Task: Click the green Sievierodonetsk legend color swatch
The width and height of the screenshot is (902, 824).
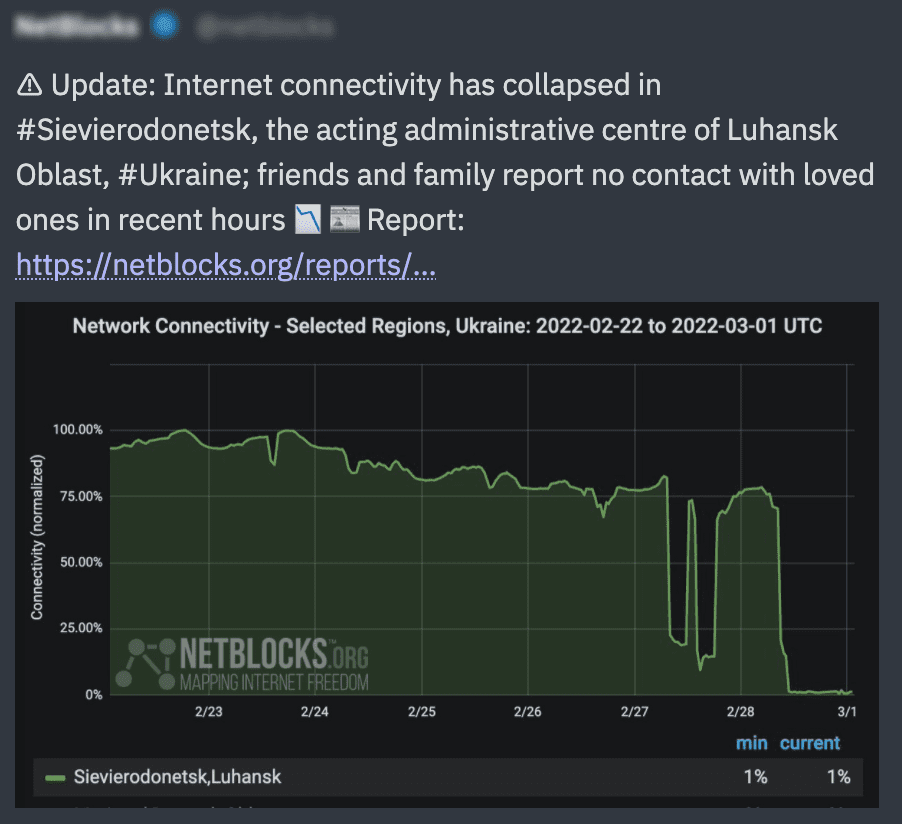Action: [55, 778]
